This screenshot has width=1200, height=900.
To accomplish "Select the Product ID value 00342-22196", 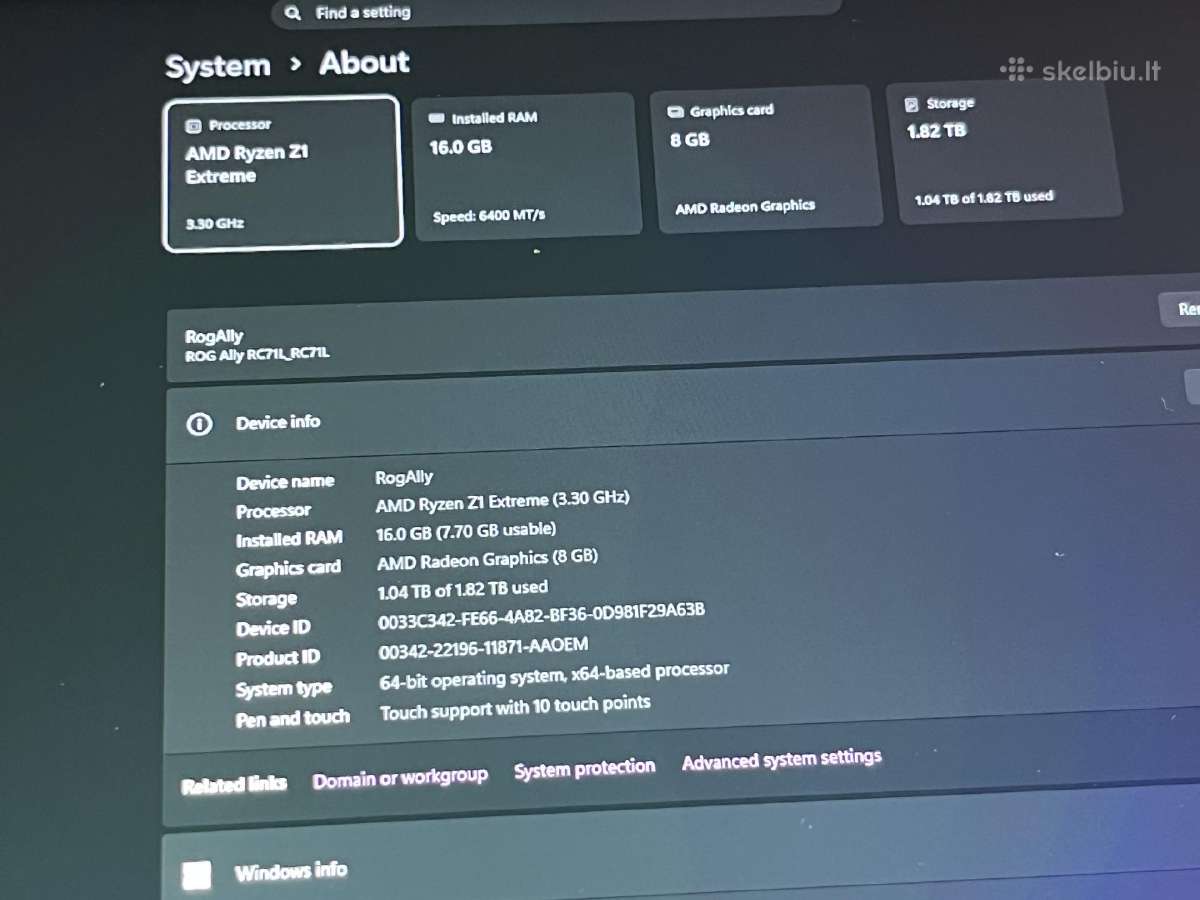I will pyautogui.click(x=483, y=647).
